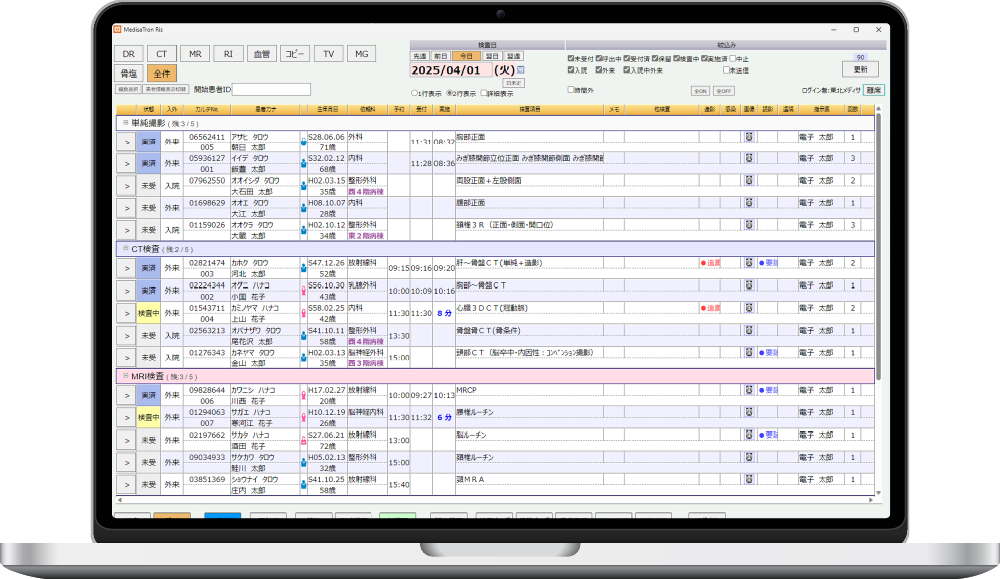Image resolution: width=1000 pixels, height=579 pixels.
Task: Check the 時間外 checkbox
Action: pos(571,90)
